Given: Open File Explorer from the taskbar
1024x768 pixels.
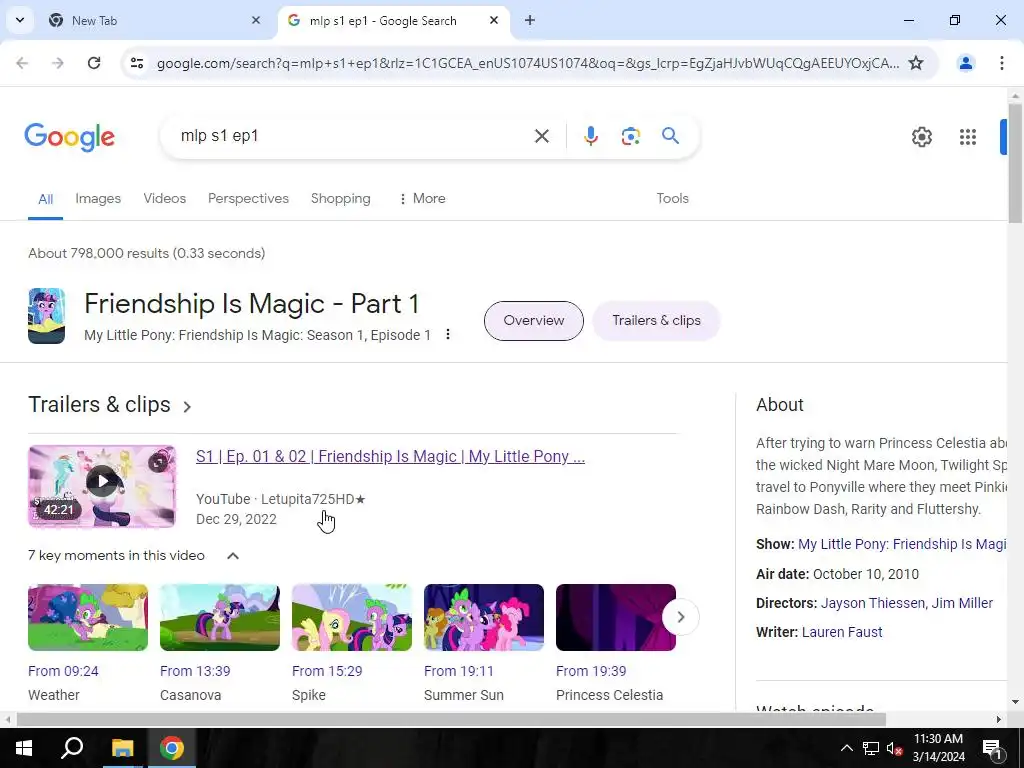Looking at the screenshot, I should 122,748.
